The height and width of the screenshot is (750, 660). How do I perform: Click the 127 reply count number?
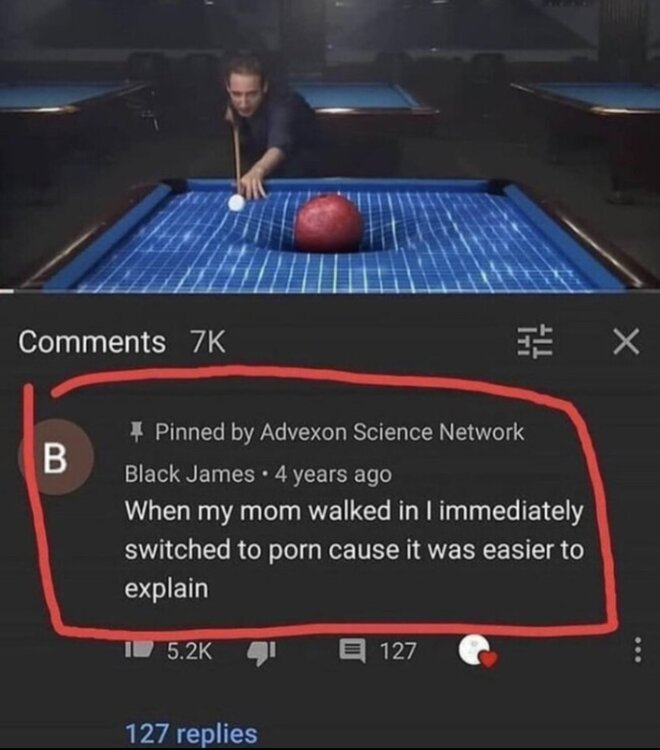(x=398, y=651)
